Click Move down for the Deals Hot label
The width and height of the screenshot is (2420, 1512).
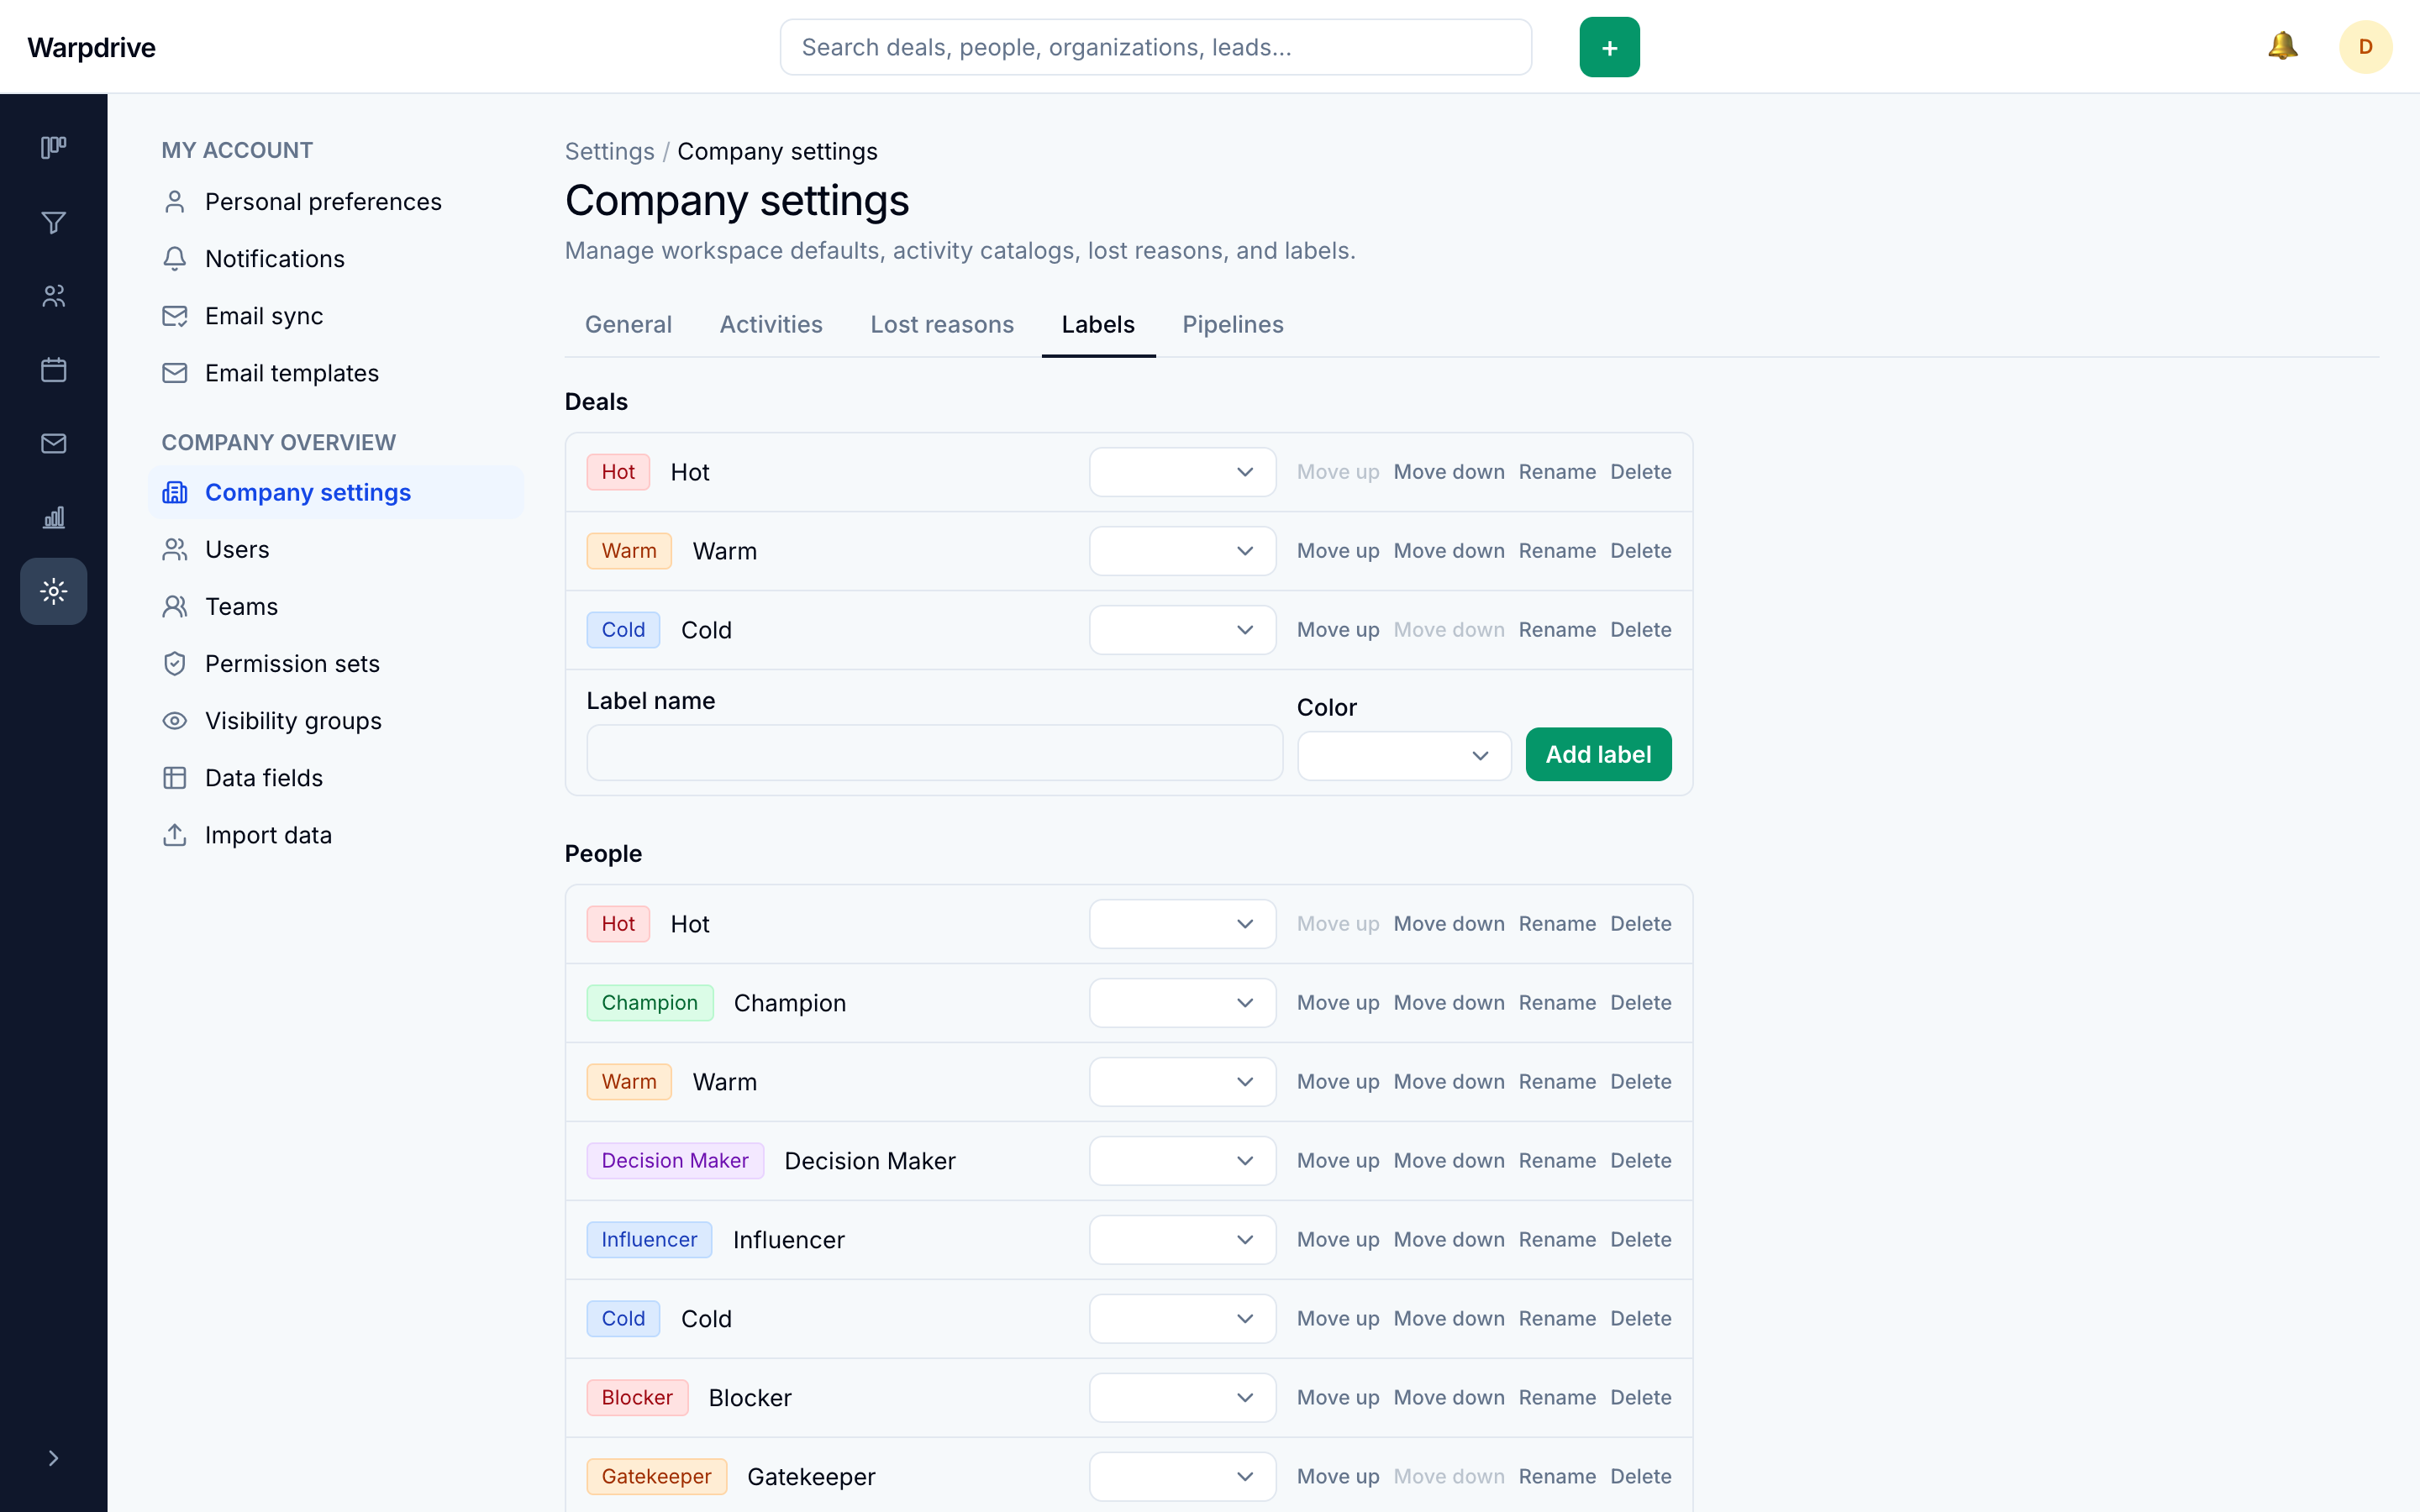click(x=1449, y=472)
